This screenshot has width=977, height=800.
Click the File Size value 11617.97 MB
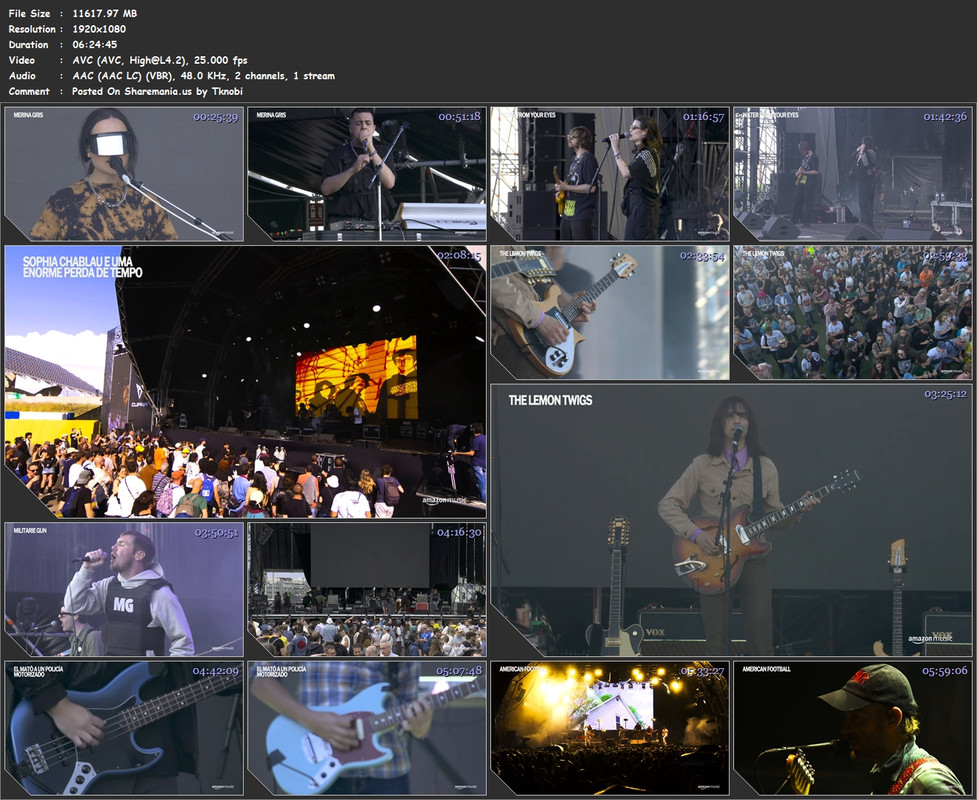[105, 13]
